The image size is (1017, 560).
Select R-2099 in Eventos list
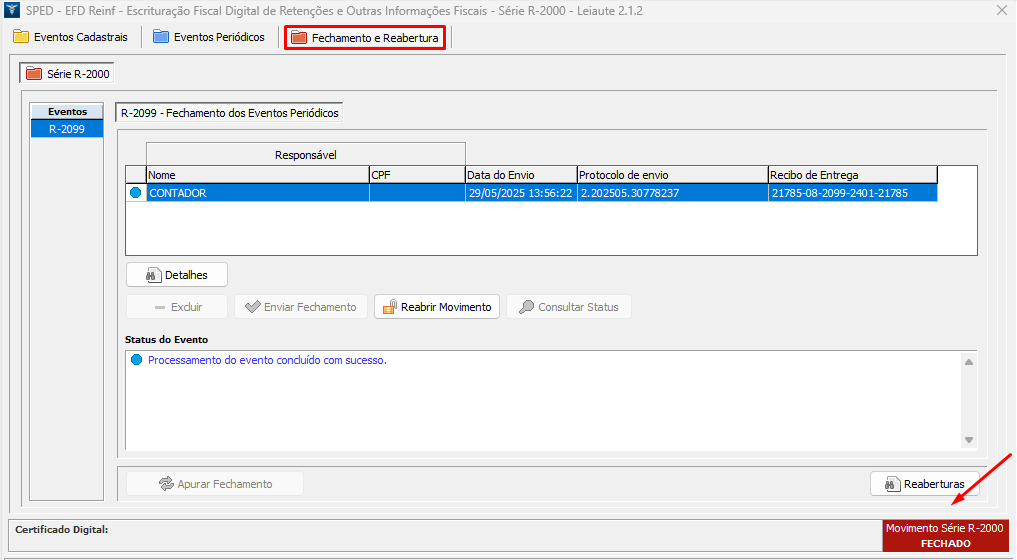67,129
